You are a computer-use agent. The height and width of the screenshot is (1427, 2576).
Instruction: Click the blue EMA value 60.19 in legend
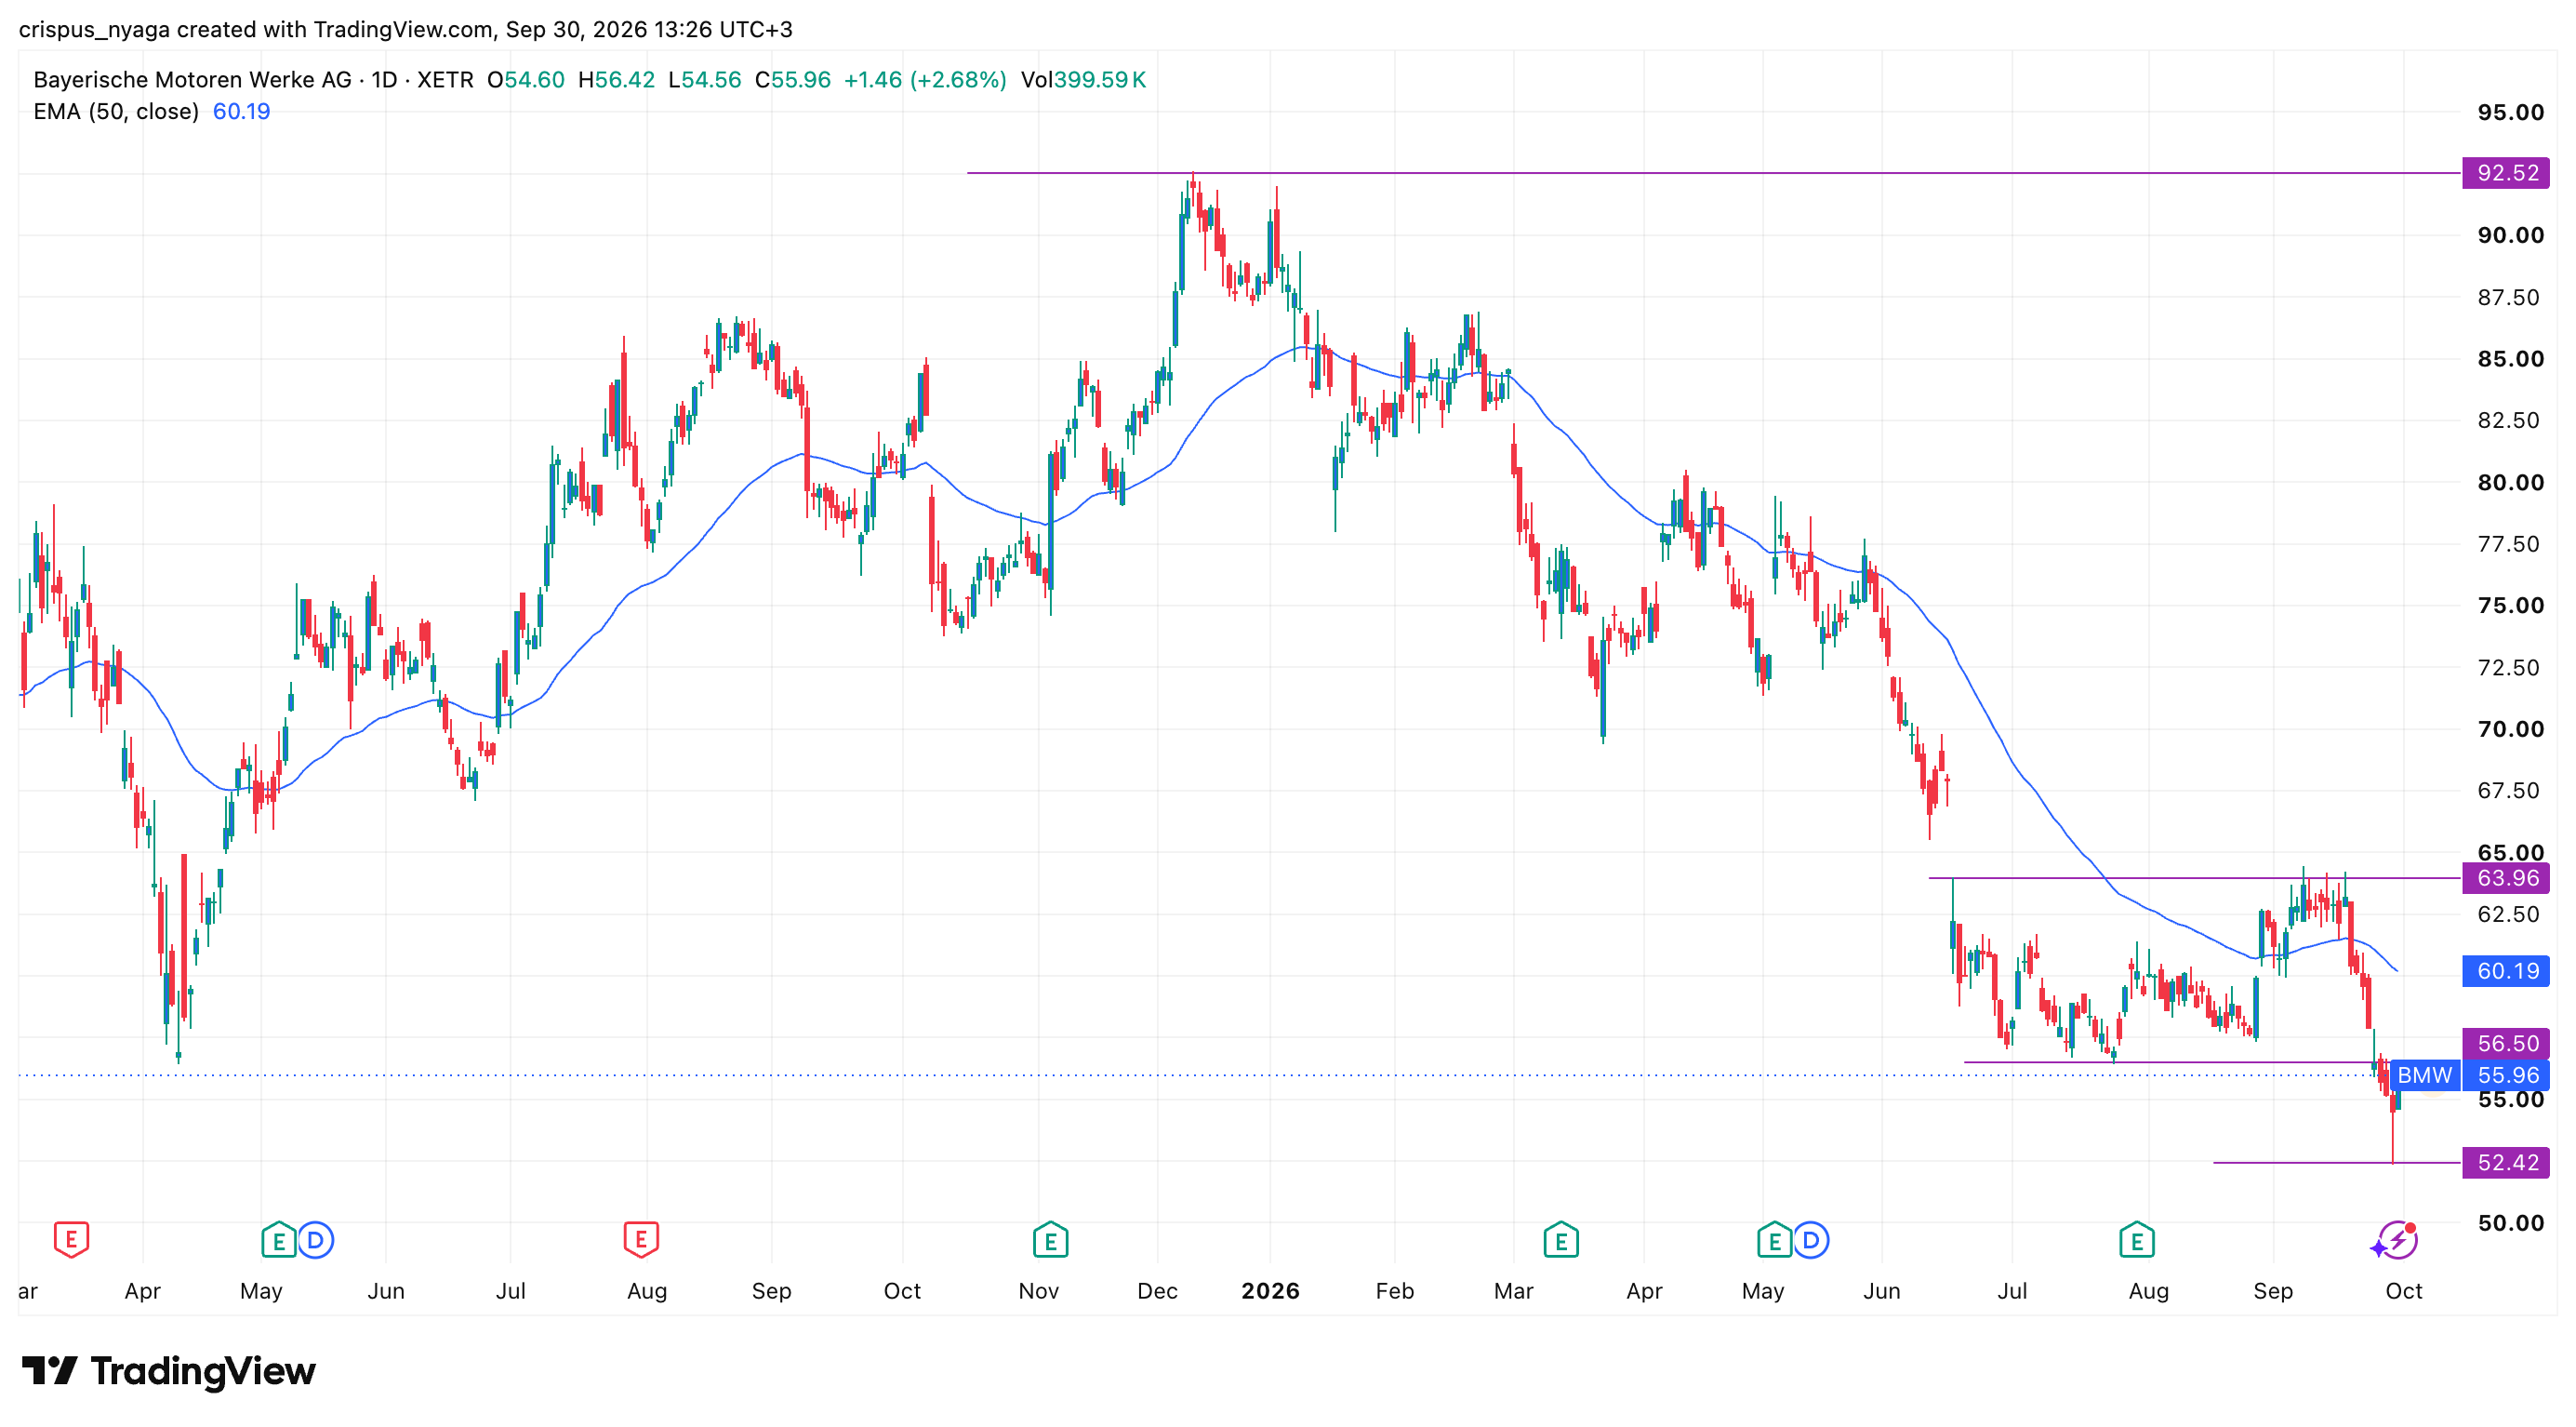tap(241, 111)
